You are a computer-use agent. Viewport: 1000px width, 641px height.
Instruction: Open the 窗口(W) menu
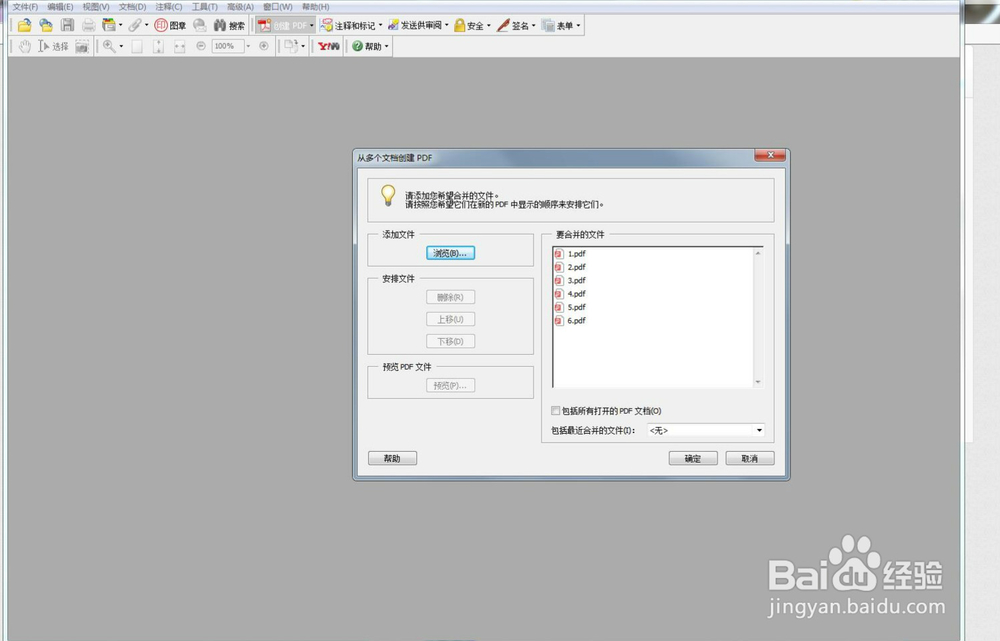[x=277, y=7]
